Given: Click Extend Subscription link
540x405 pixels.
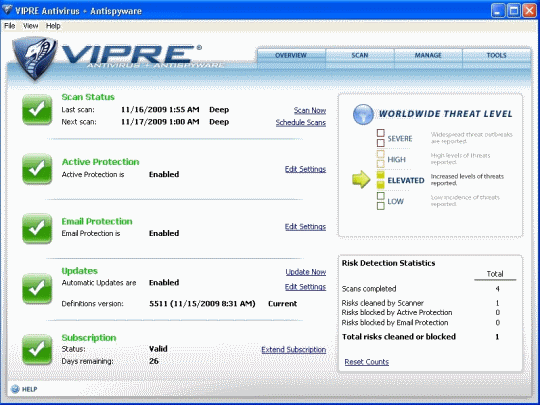Looking at the screenshot, I should click(293, 350).
